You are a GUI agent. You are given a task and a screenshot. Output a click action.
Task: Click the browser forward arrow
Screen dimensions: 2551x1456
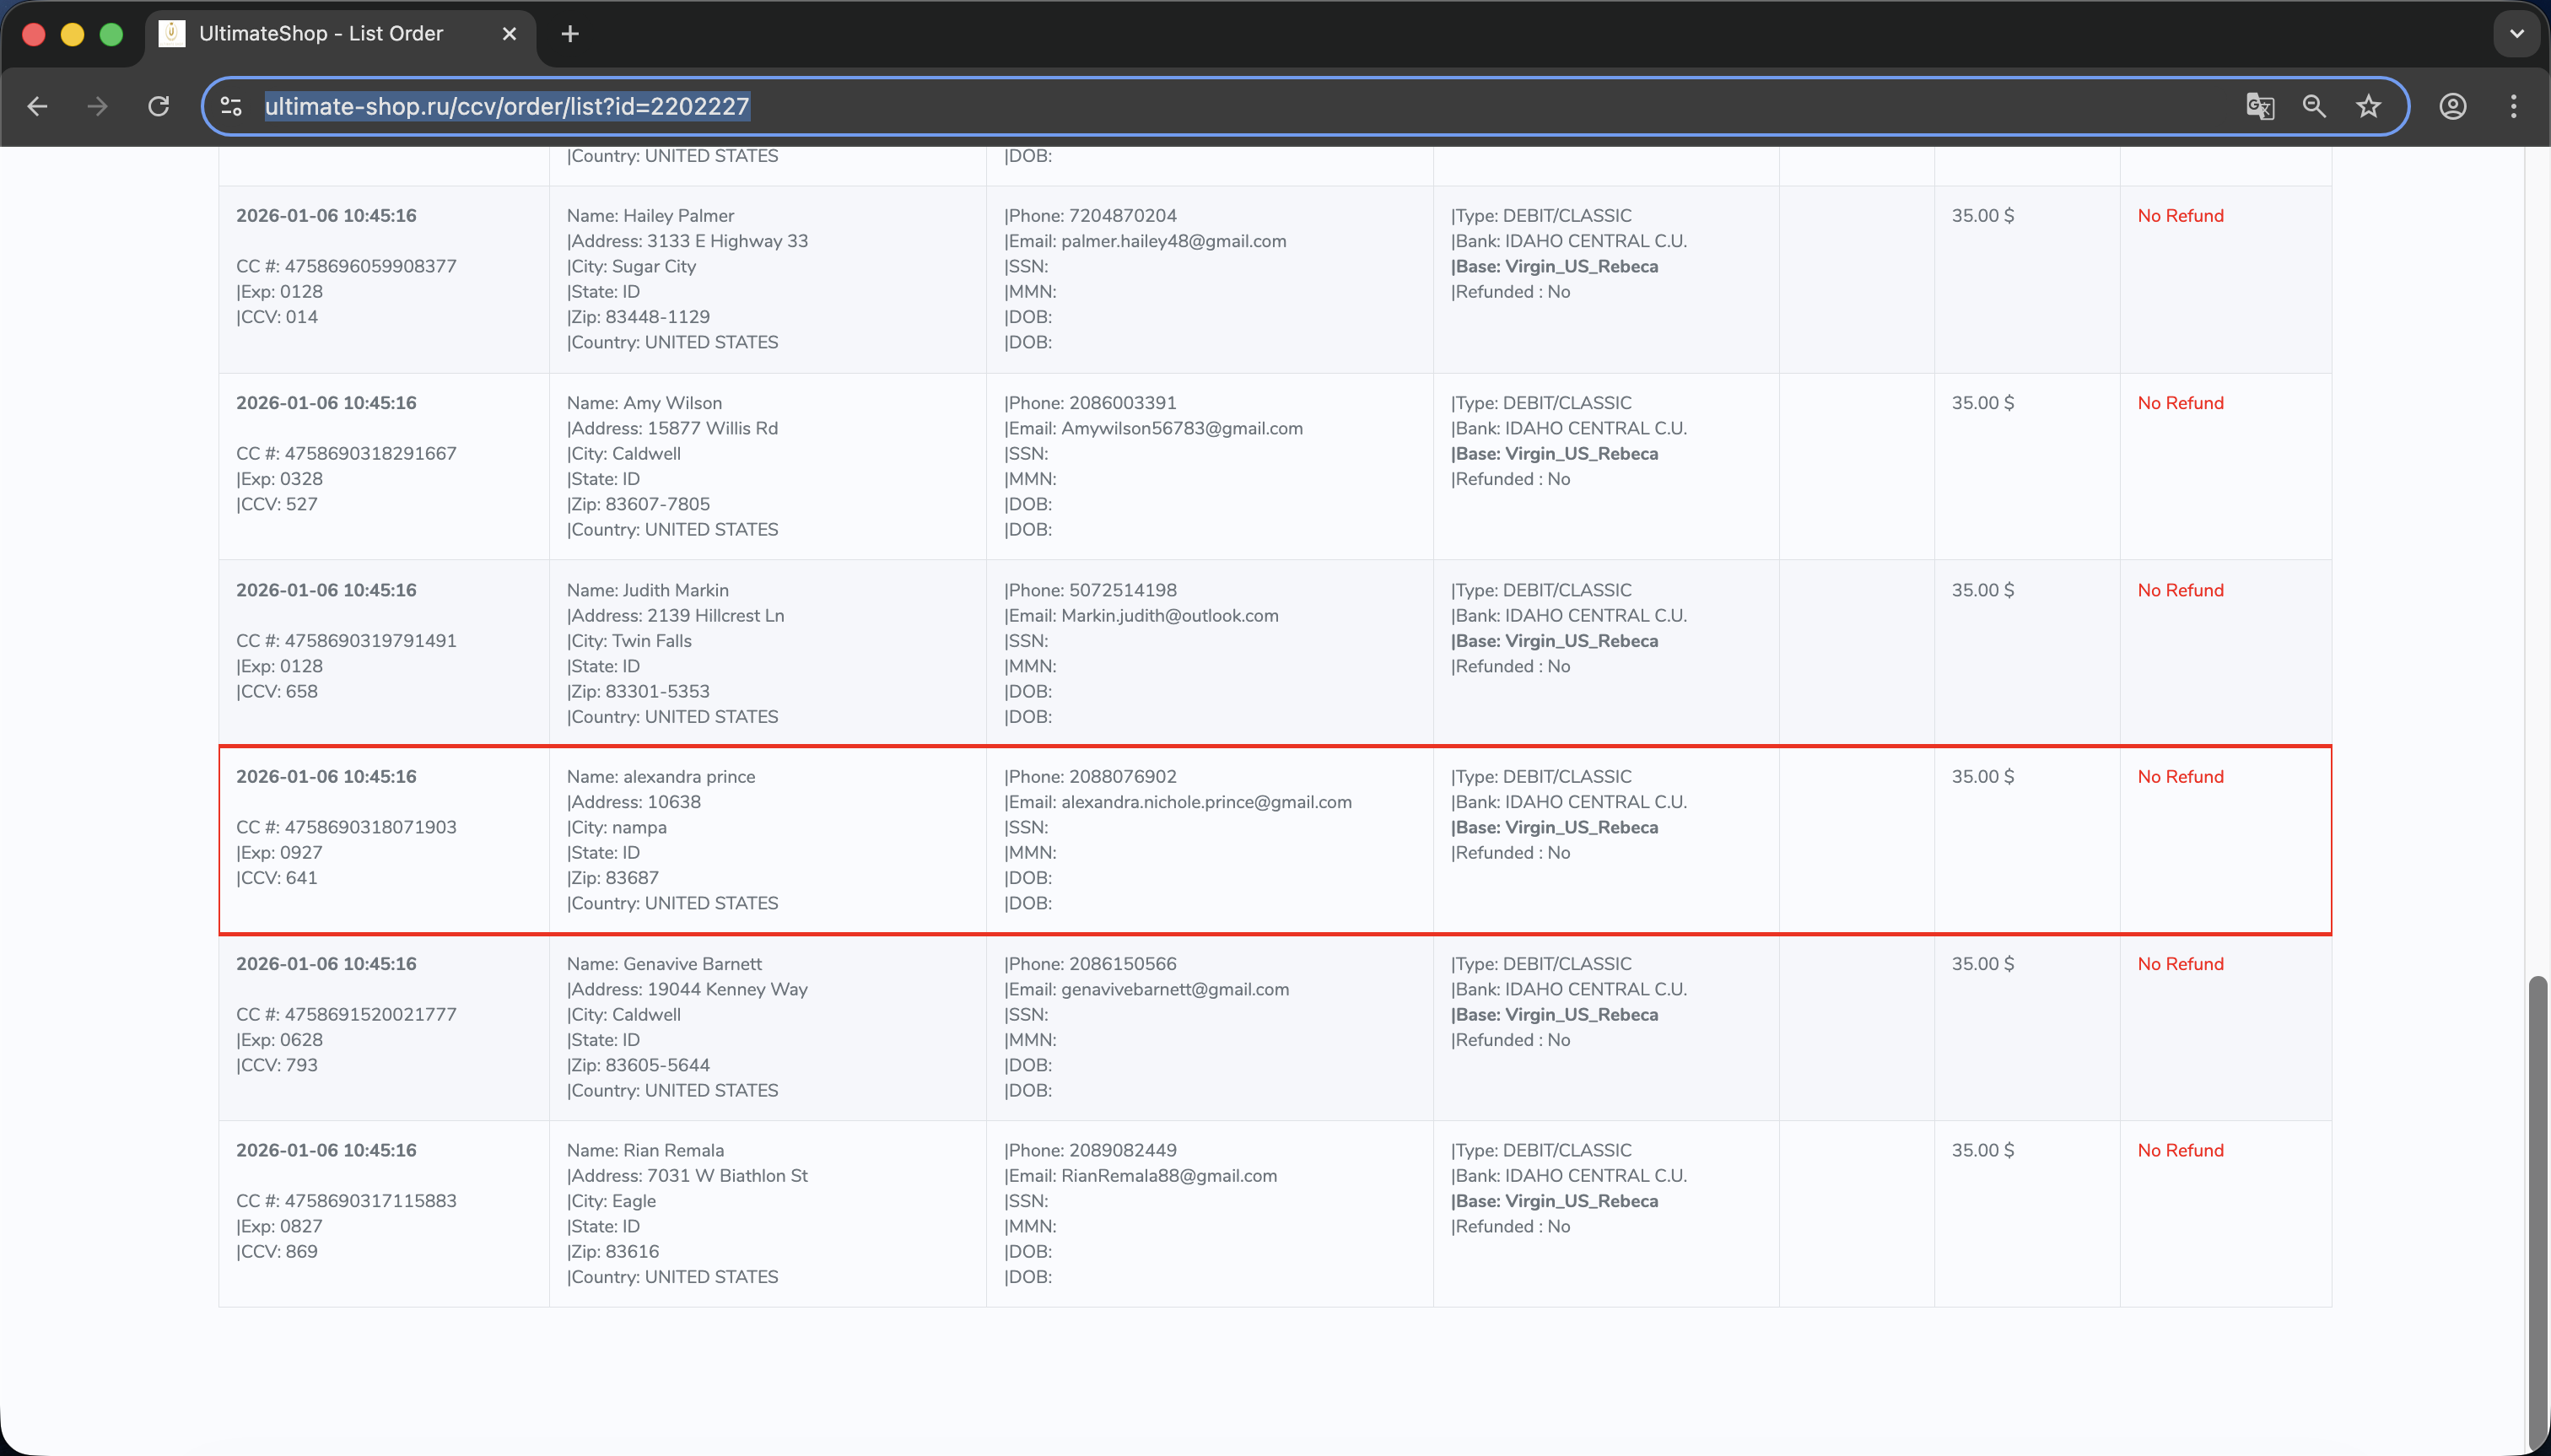[97, 106]
